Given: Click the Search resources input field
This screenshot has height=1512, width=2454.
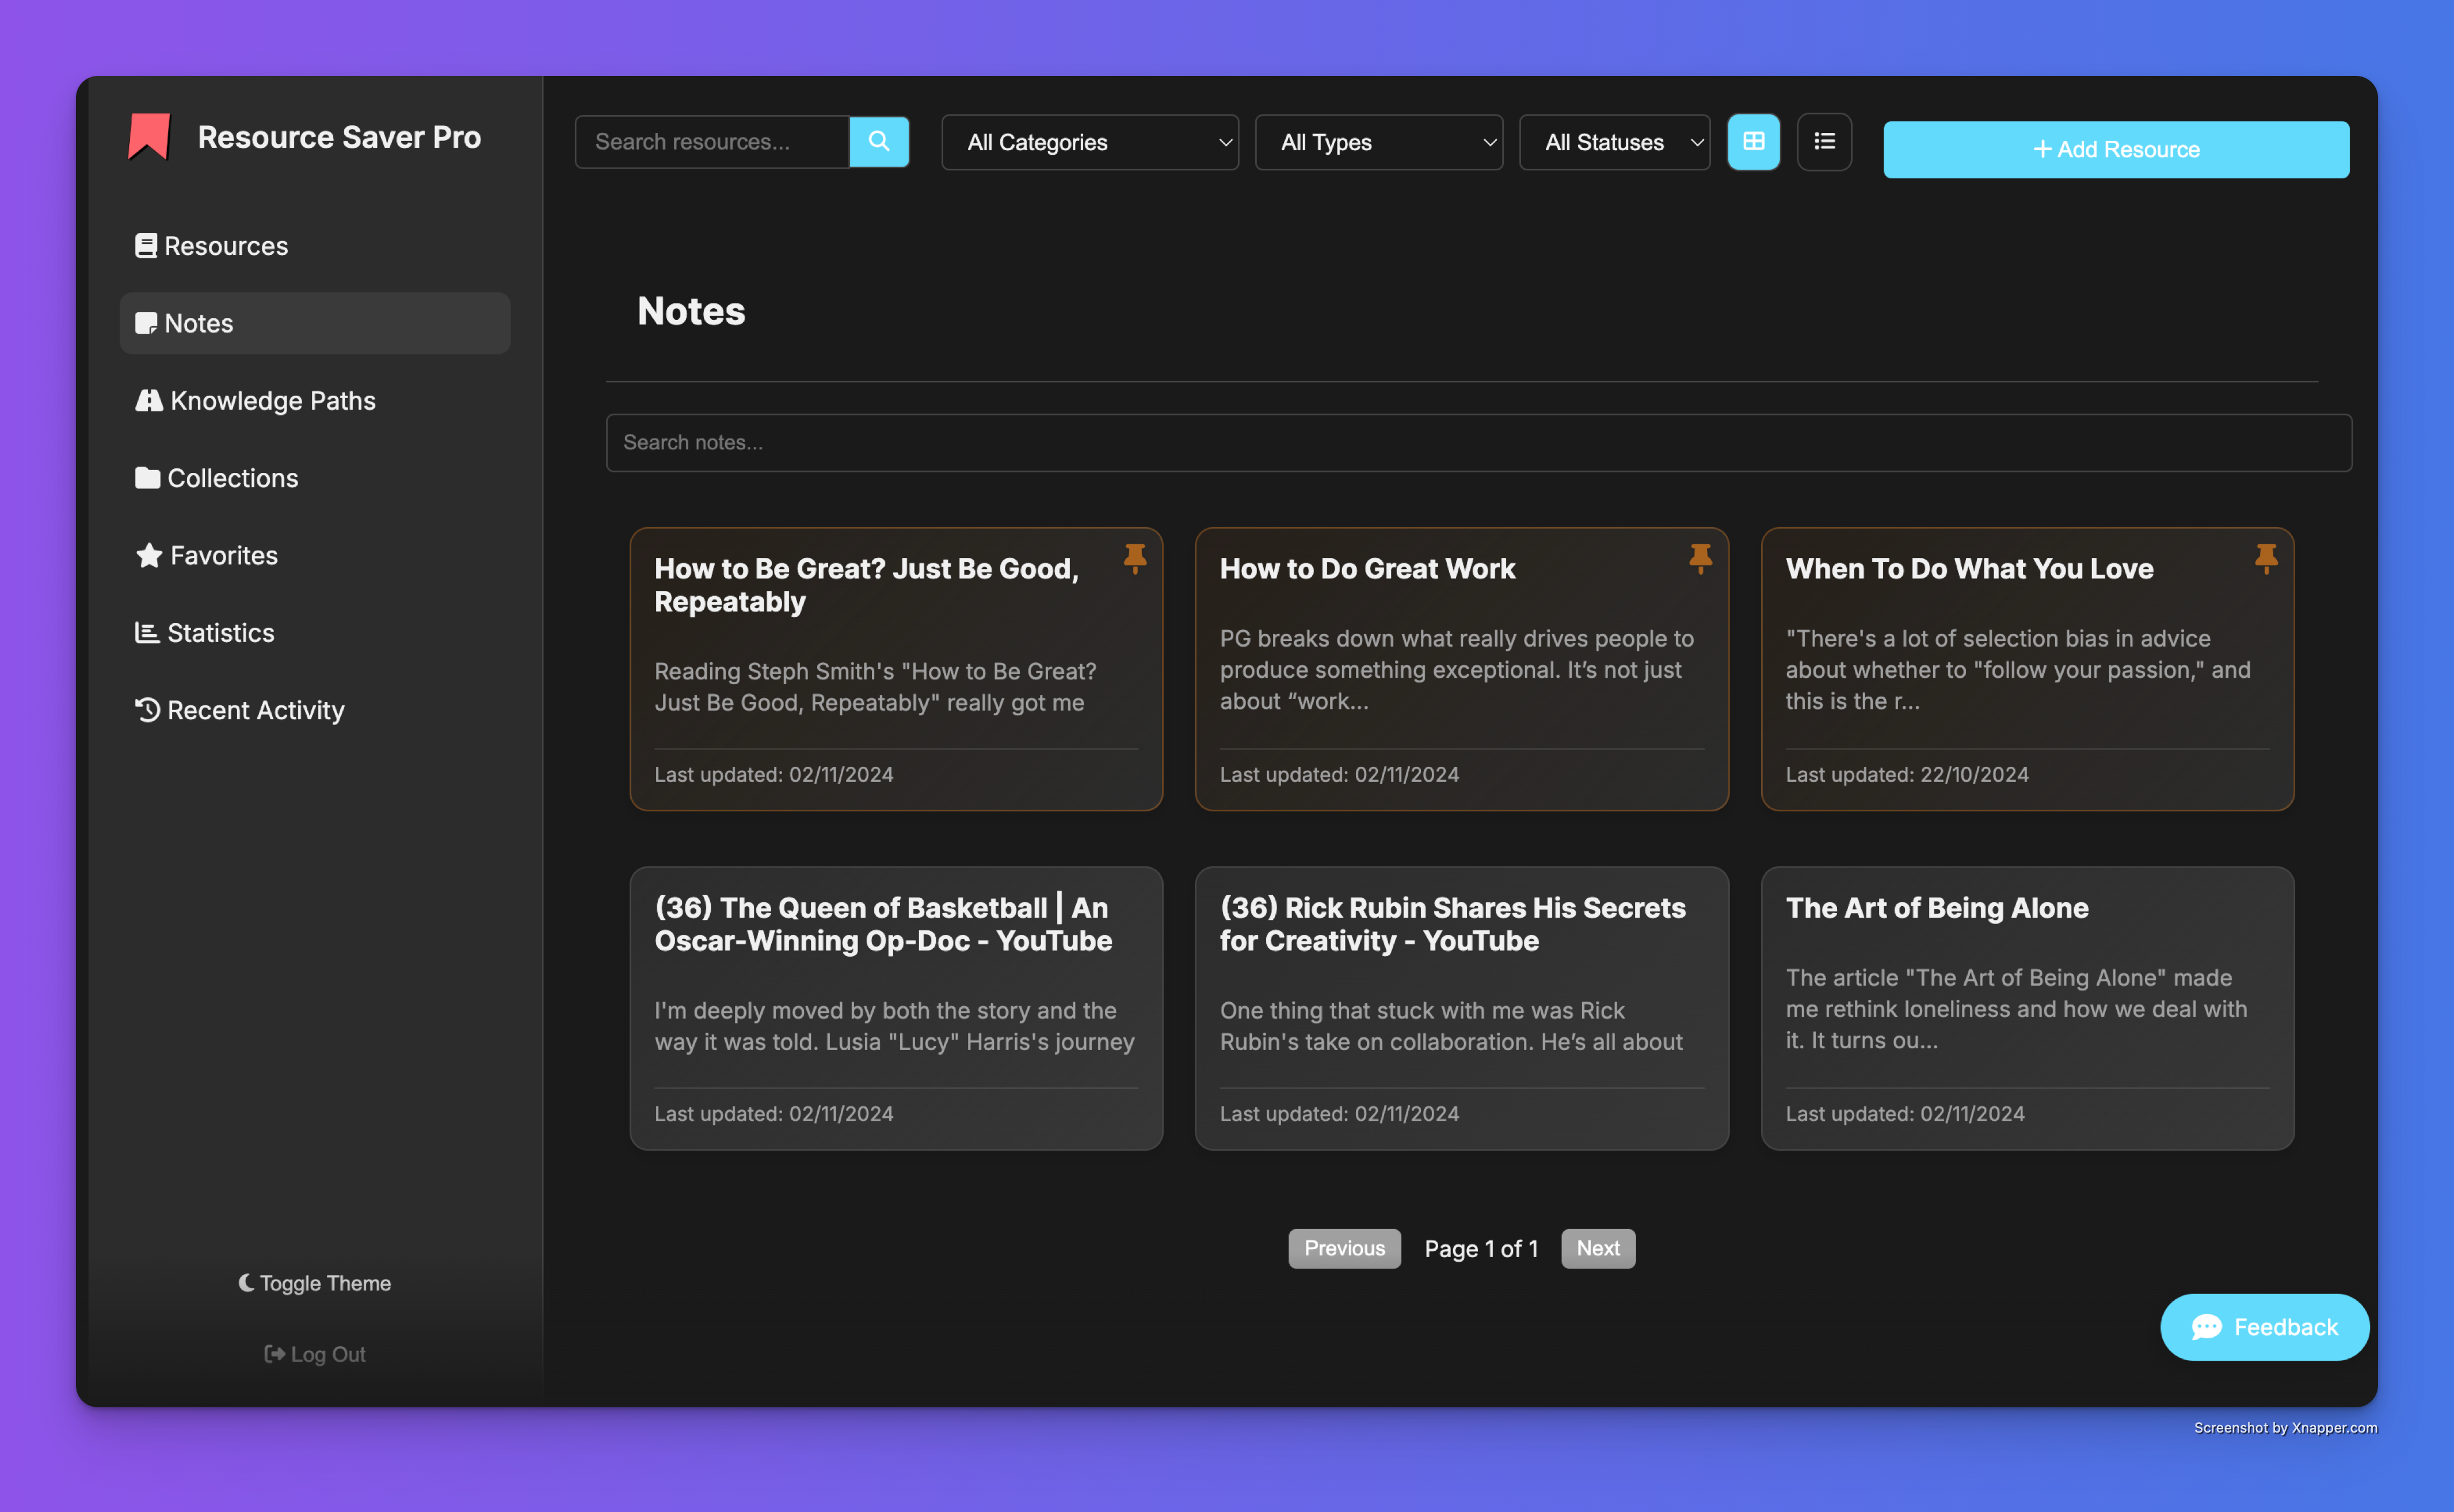Looking at the screenshot, I should pos(712,142).
